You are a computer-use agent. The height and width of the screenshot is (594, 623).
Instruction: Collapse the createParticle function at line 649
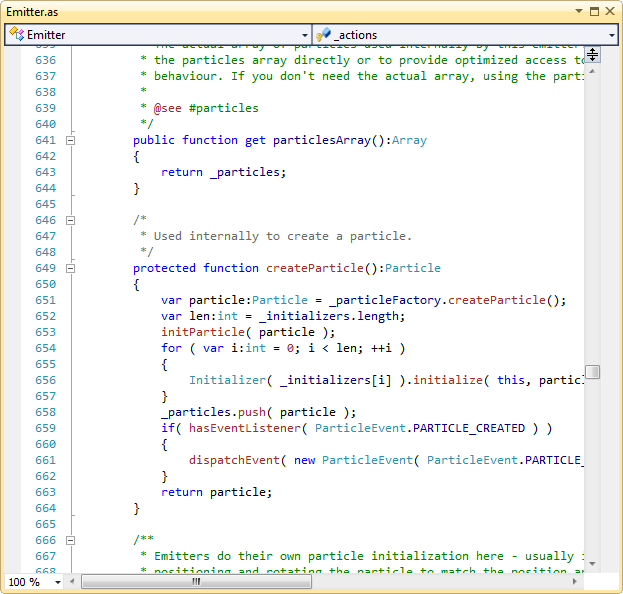[70, 269]
